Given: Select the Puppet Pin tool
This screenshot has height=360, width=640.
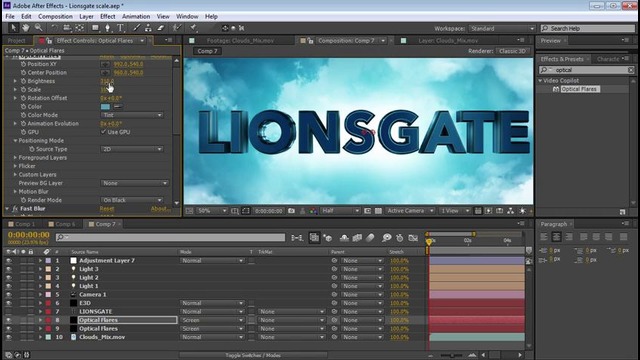Looking at the screenshot, I should [193, 28].
